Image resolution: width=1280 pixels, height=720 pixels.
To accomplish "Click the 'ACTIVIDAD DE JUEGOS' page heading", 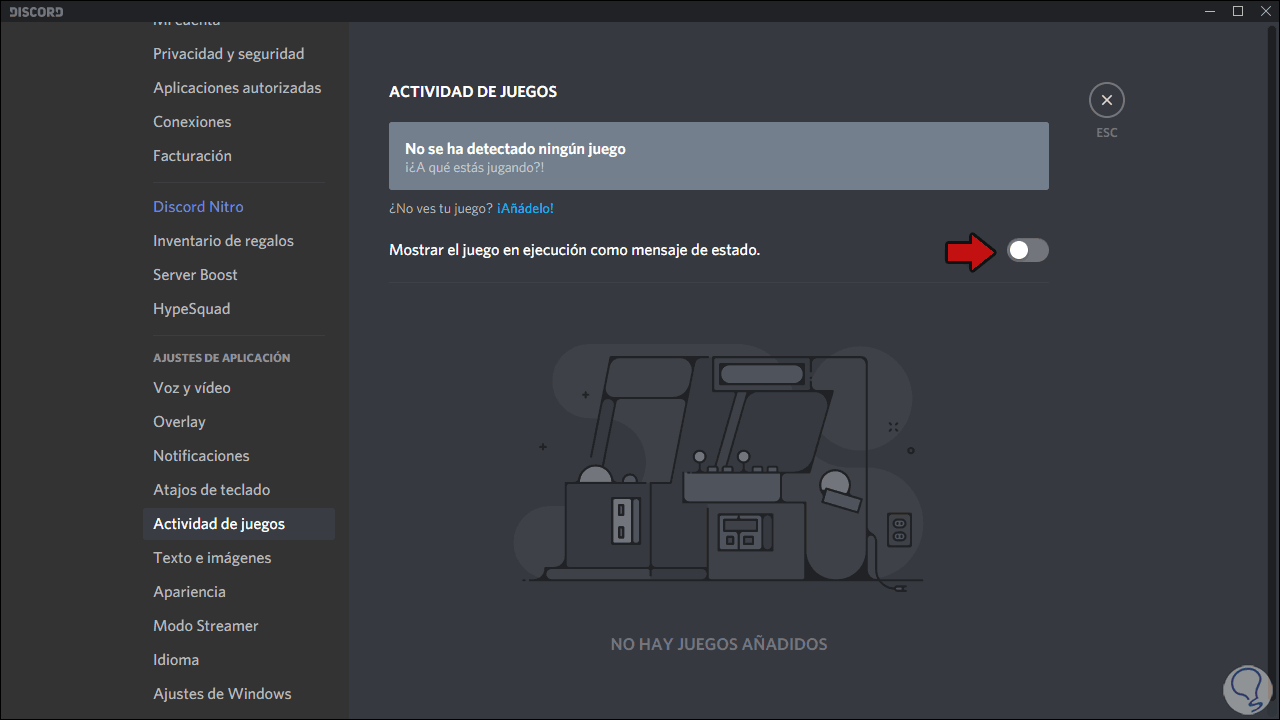I will [x=473, y=92].
